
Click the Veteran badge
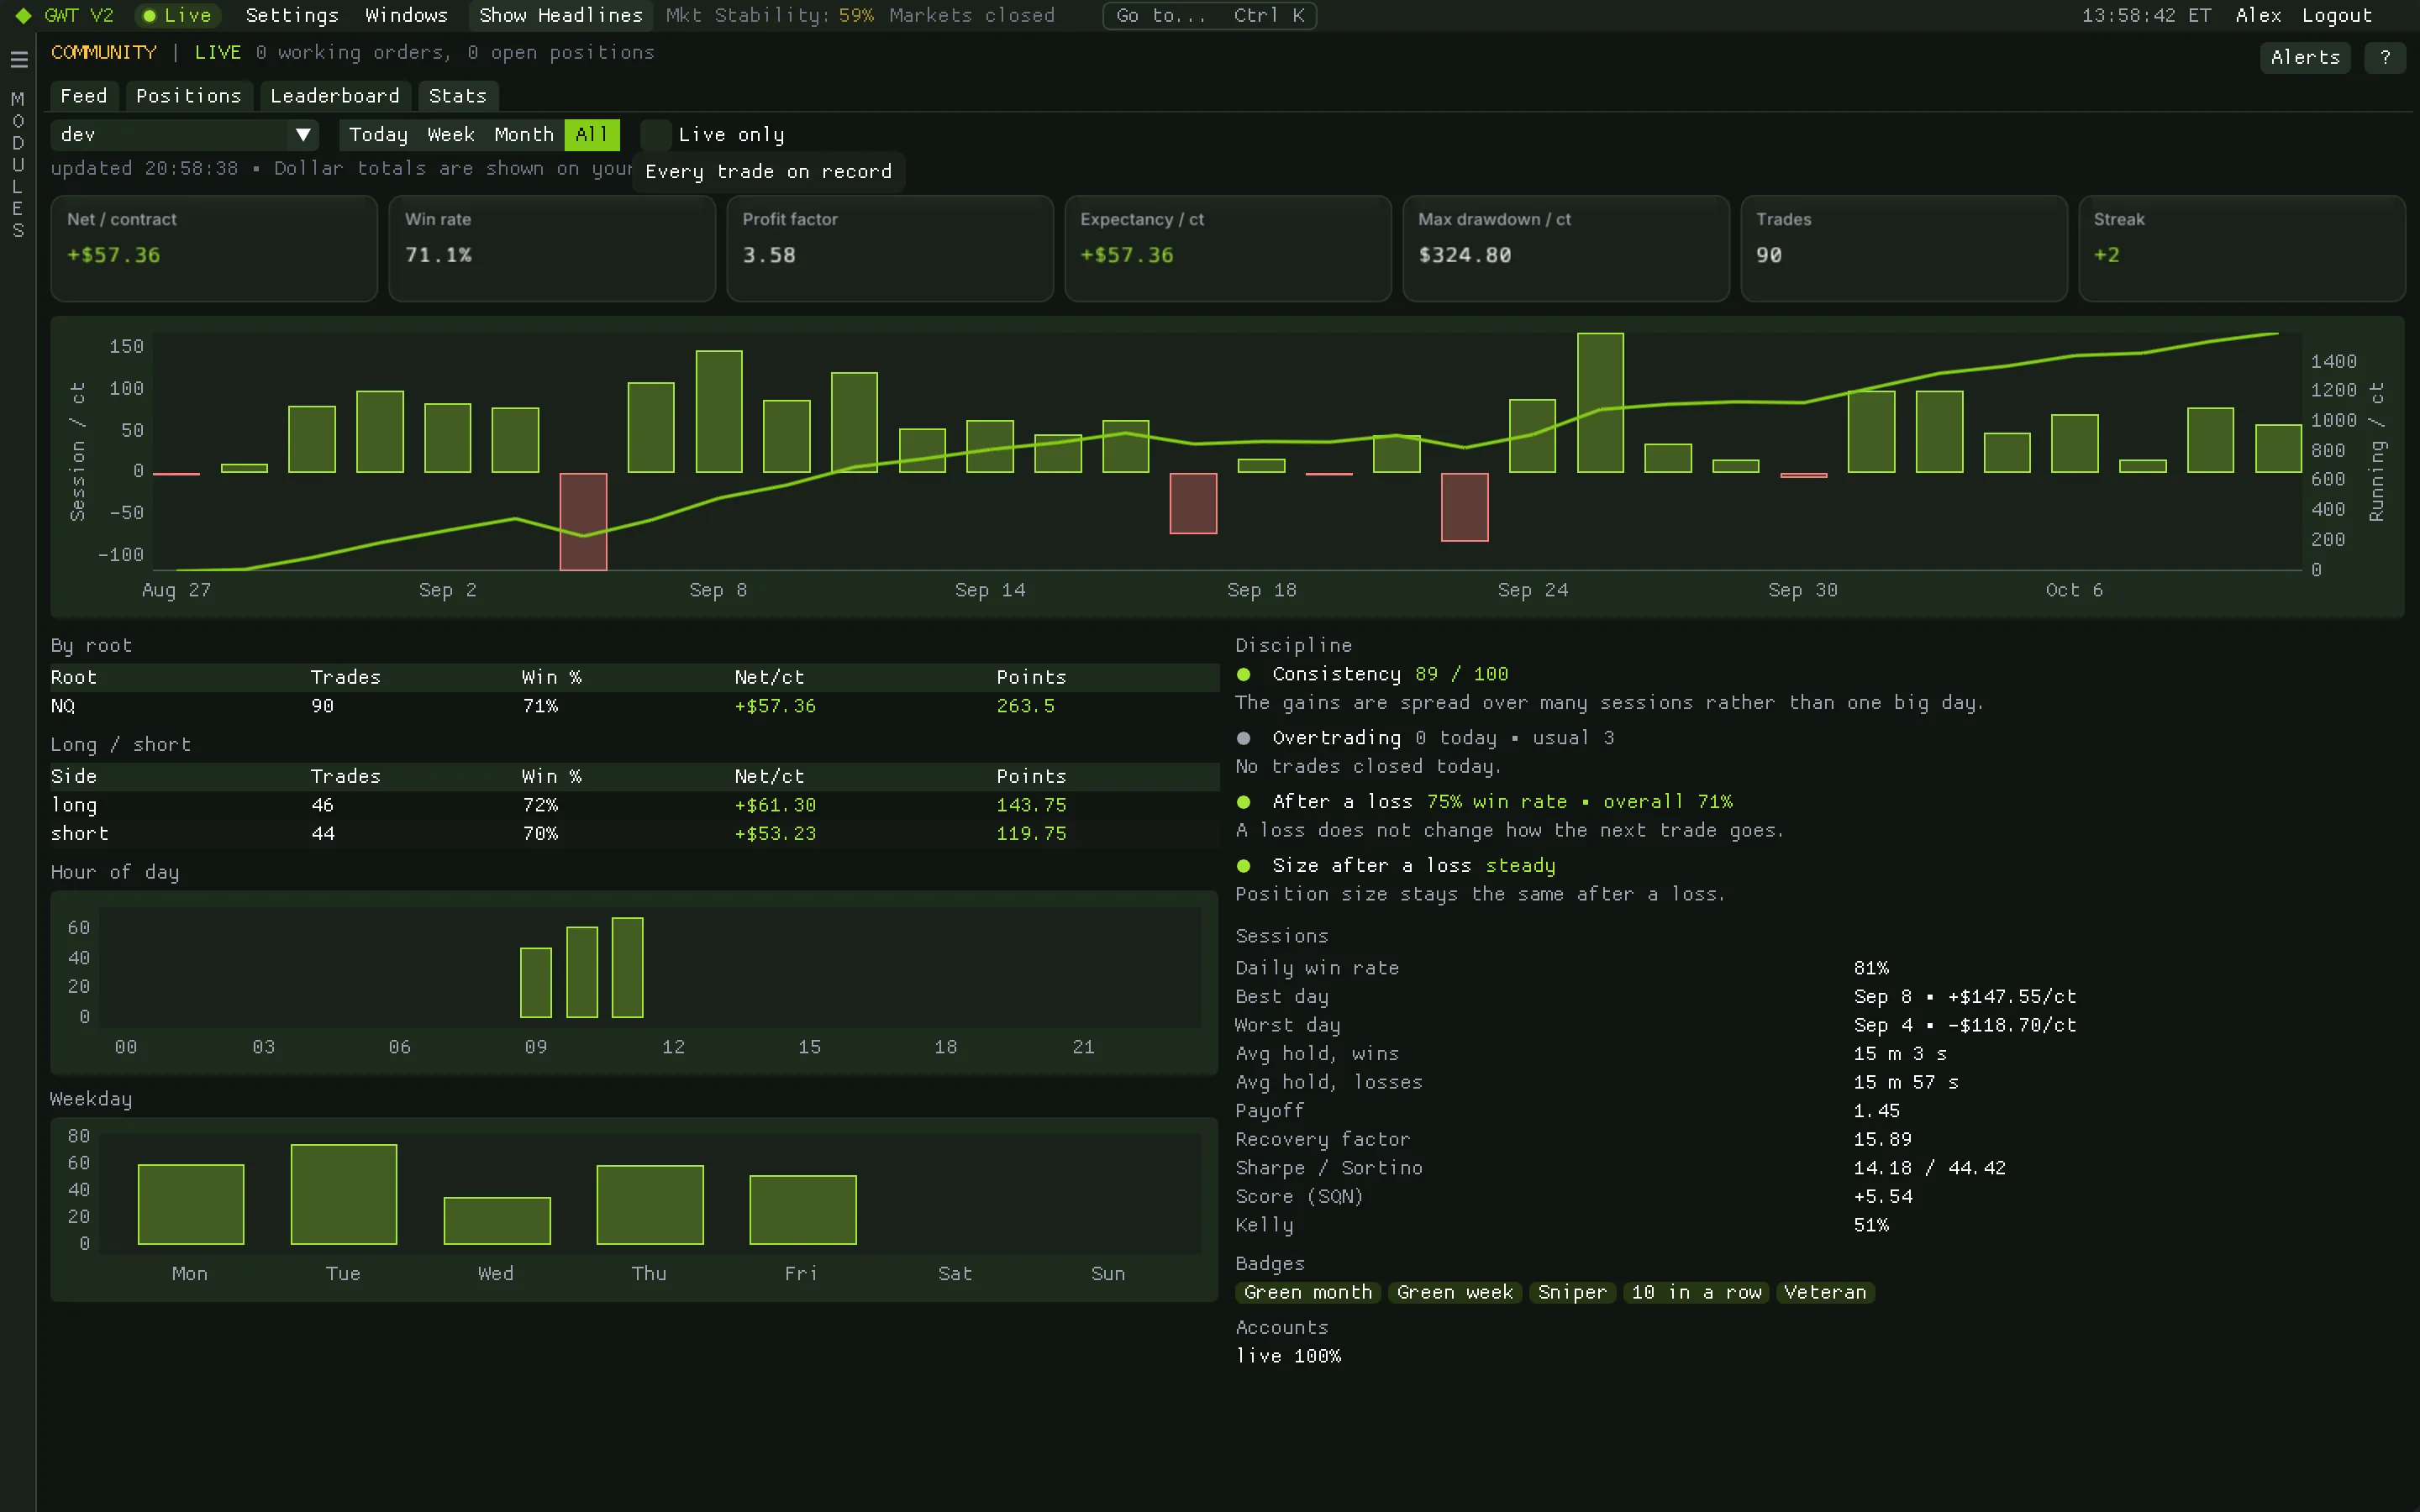[x=1825, y=1292]
